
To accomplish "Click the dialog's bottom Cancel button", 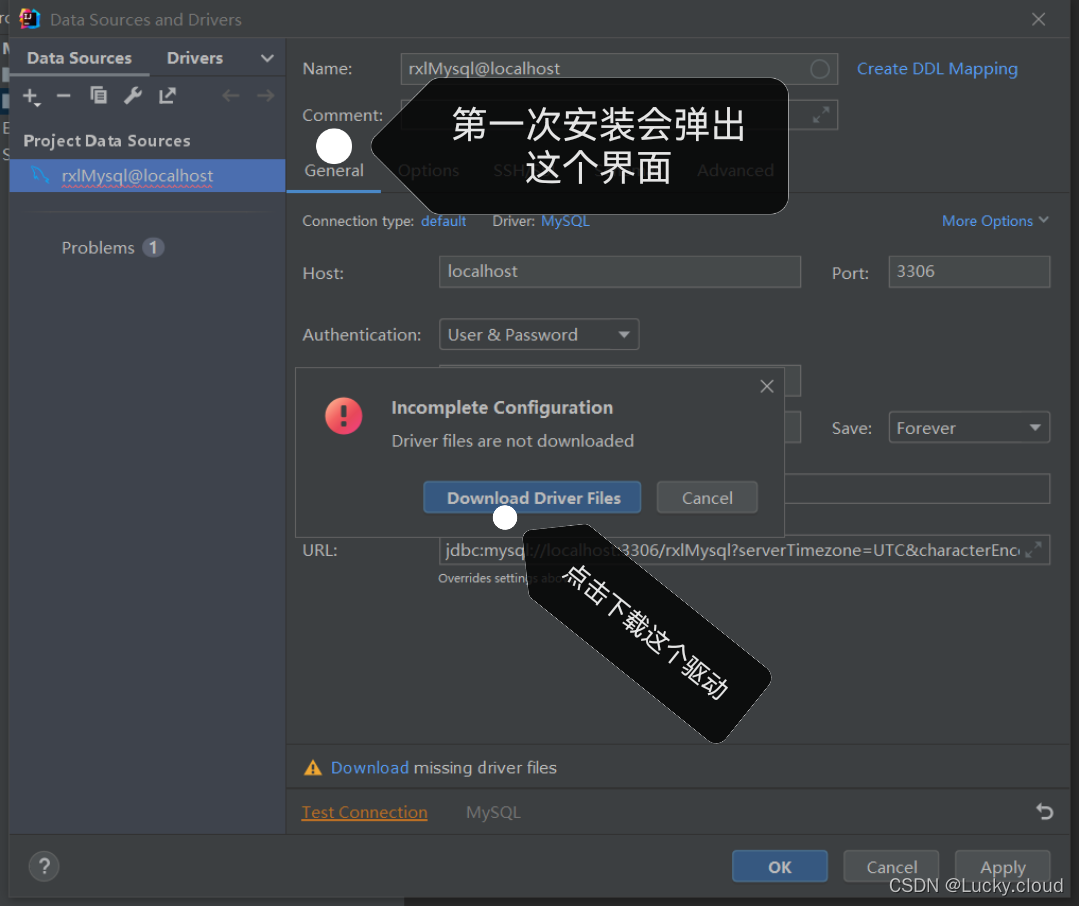I will 891,866.
